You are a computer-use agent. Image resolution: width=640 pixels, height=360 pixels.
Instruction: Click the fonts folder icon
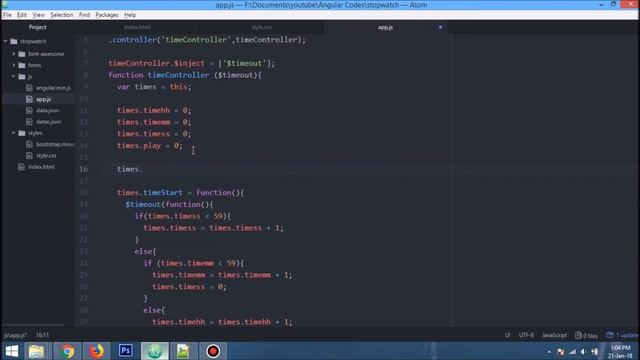coord(22,65)
